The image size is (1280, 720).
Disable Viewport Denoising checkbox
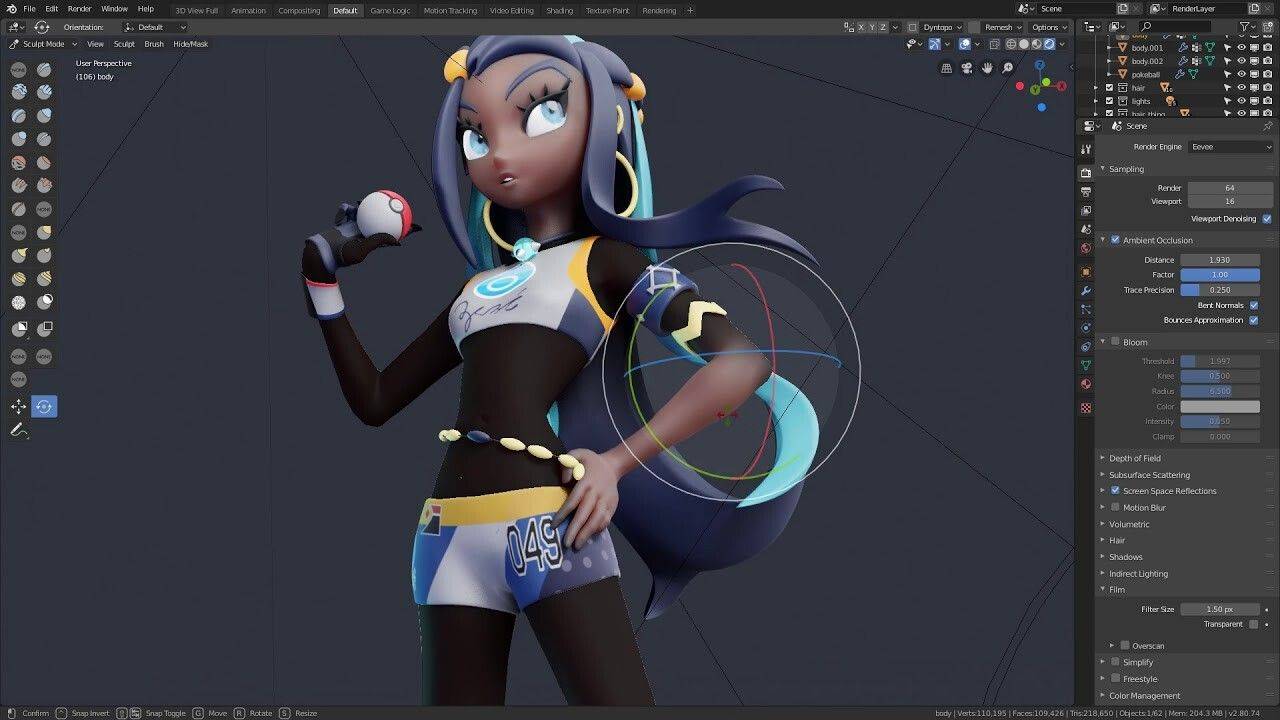tap(1267, 218)
